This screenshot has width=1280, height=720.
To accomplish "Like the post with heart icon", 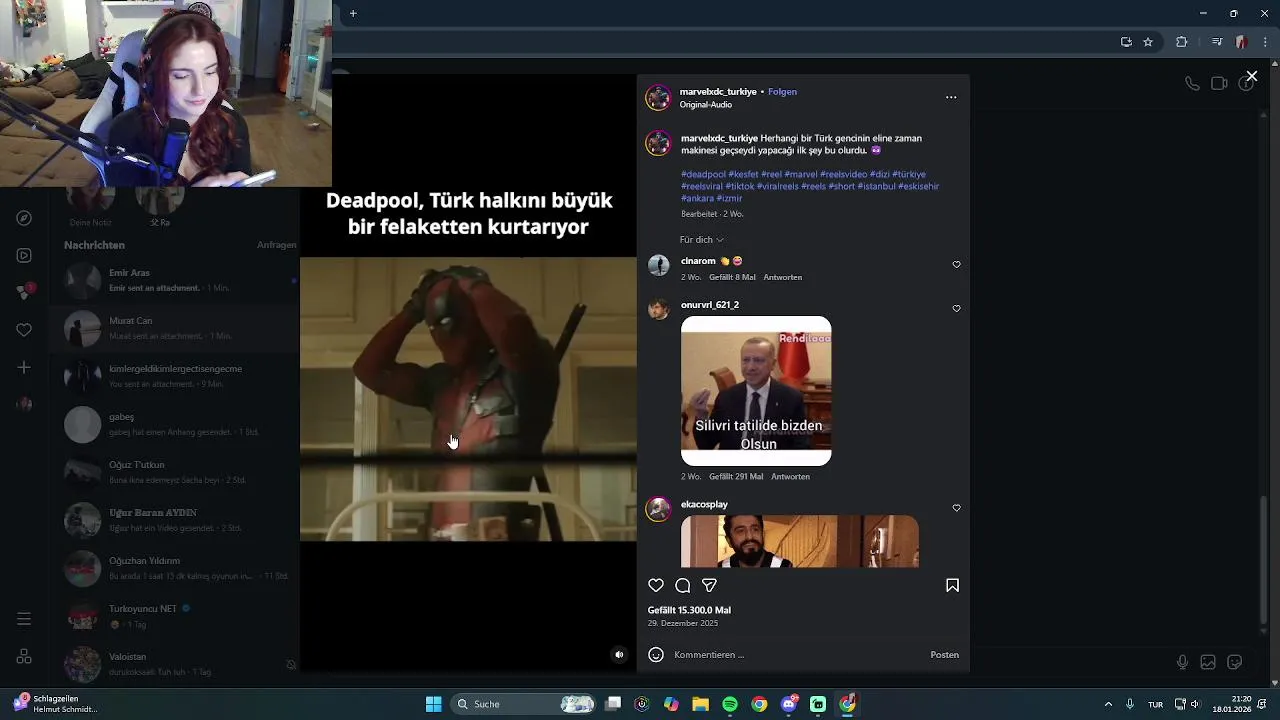I will click(x=656, y=586).
